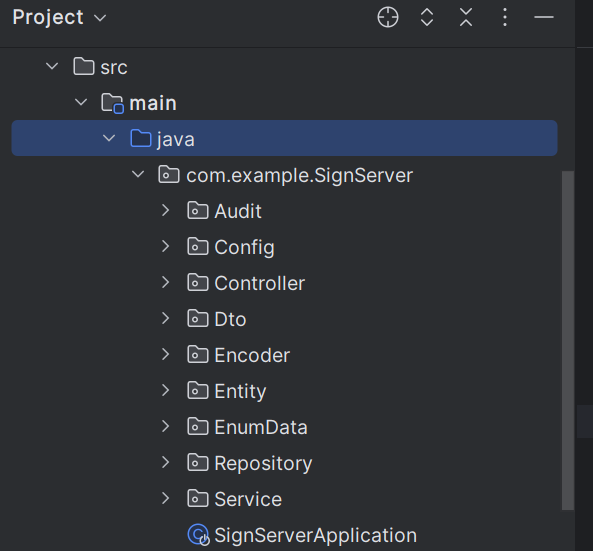Click the SignServerApplication class icon

[199, 535]
